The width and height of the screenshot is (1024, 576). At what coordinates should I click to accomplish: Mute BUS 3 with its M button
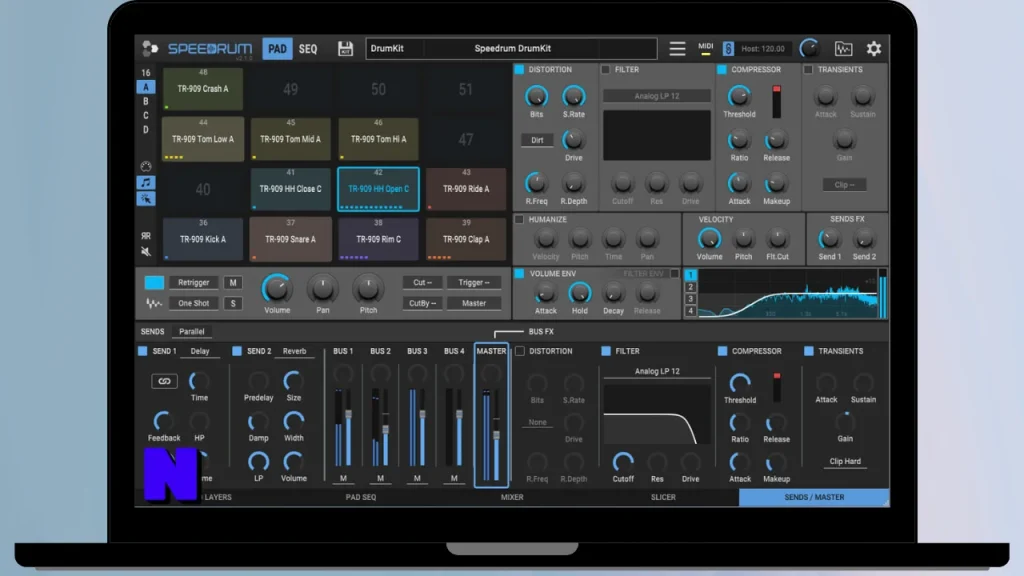tap(417, 479)
